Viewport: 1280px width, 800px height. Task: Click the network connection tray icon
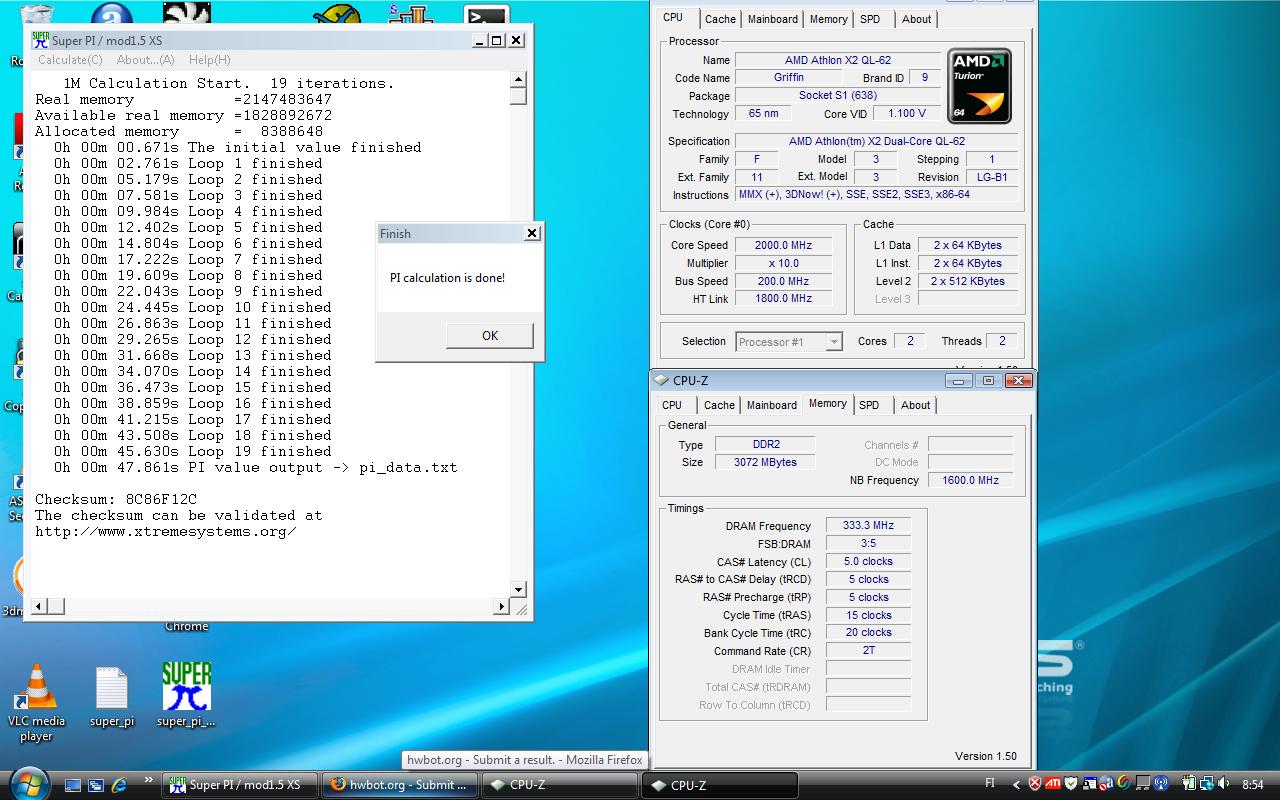click(x=1207, y=783)
